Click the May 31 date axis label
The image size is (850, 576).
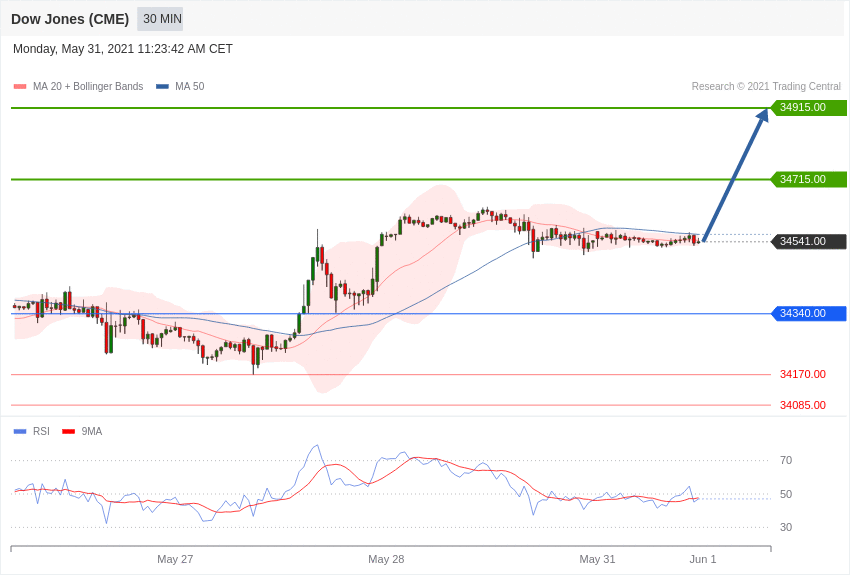597,559
